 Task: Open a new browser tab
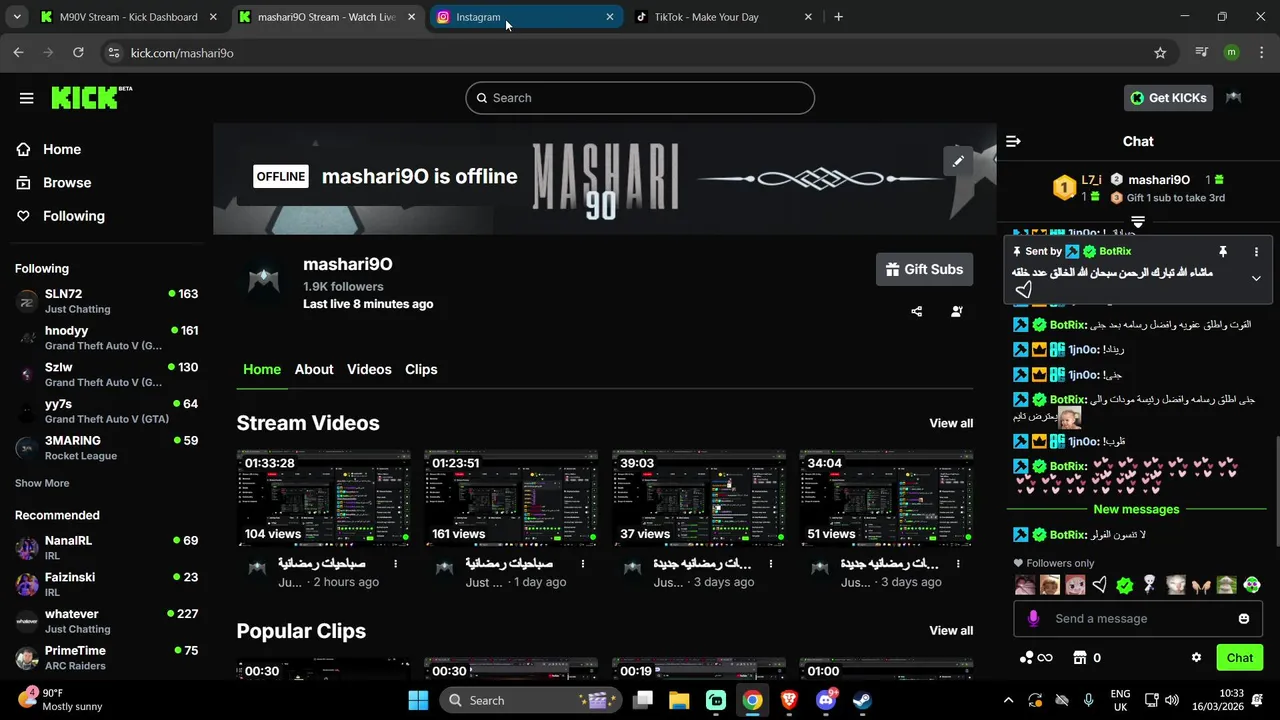[x=838, y=17]
